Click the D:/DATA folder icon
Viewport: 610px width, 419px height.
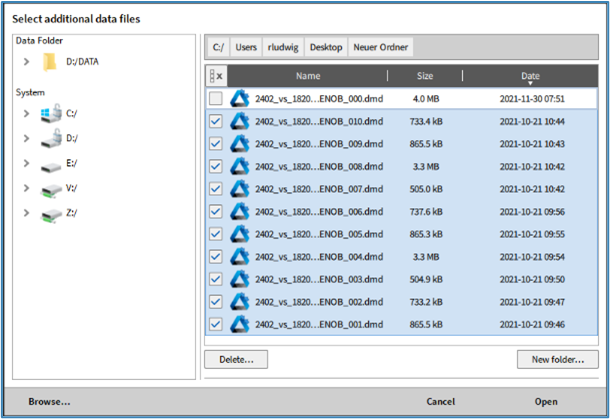pyautogui.click(x=51, y=62)
